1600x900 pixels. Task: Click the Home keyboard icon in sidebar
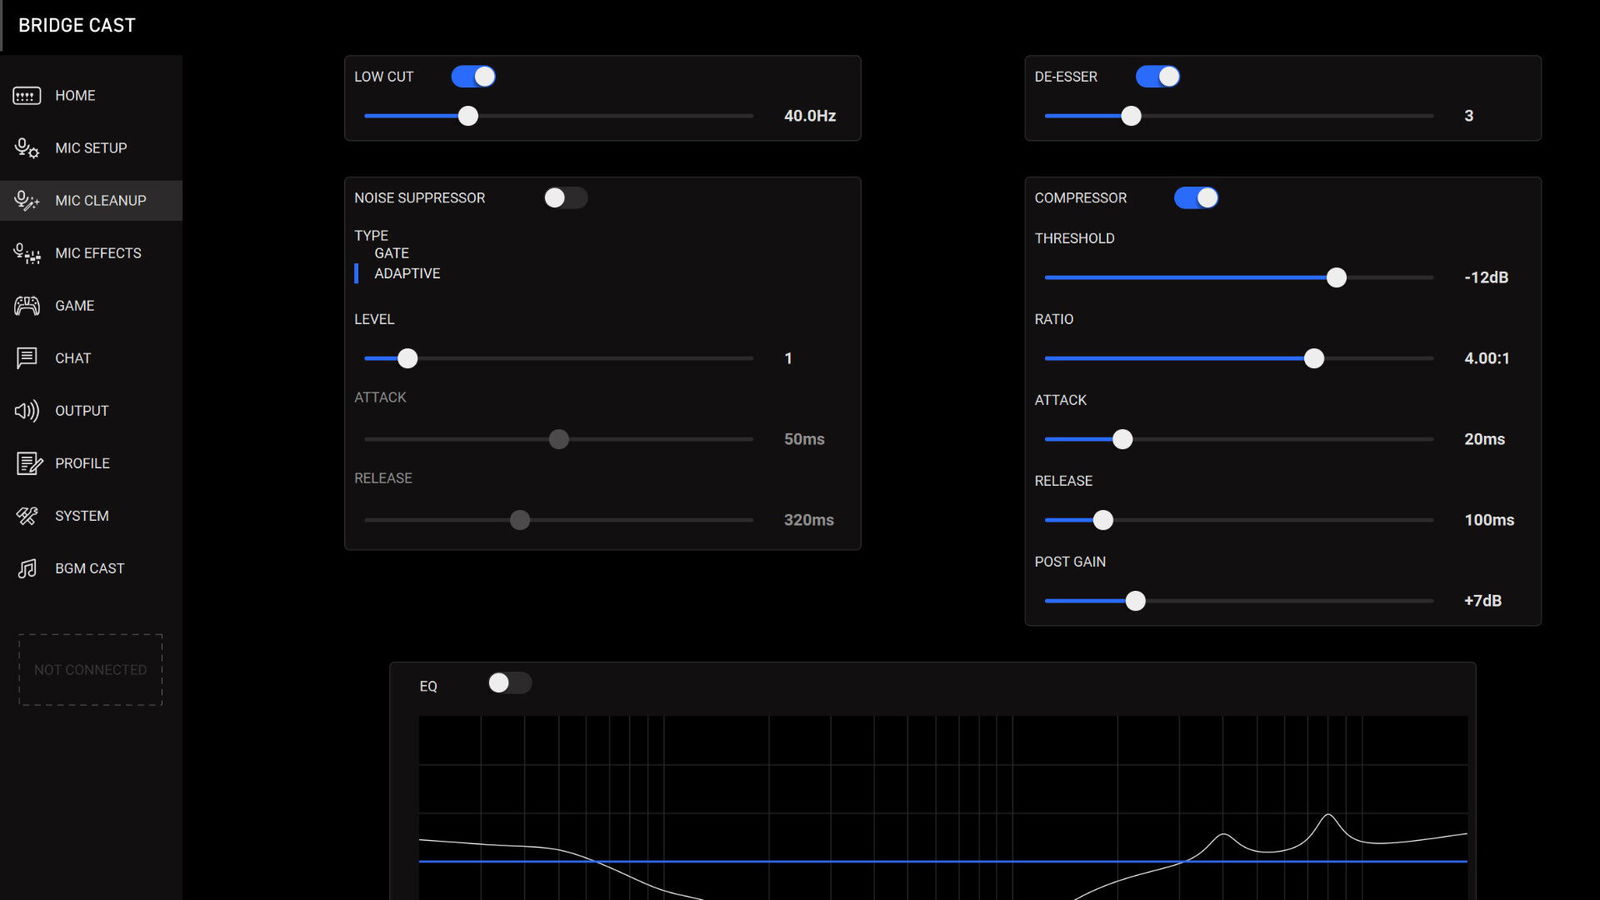[x=26, y=96]
